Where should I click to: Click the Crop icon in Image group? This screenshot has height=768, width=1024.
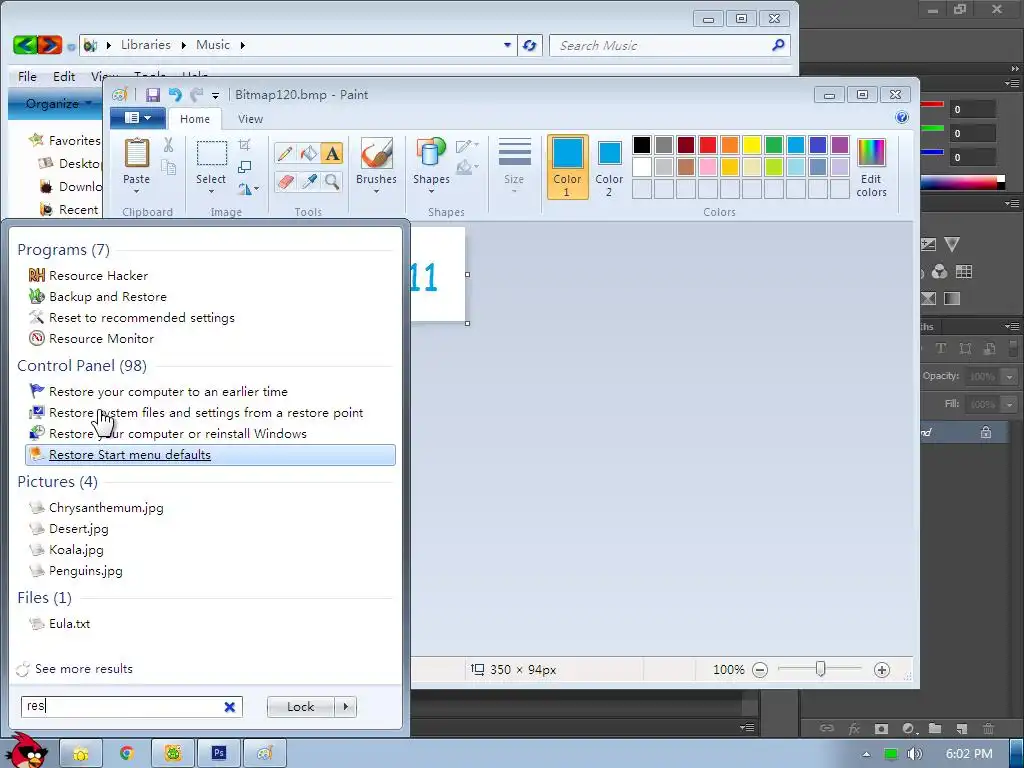pyautogui.click(x=244, y=145)
